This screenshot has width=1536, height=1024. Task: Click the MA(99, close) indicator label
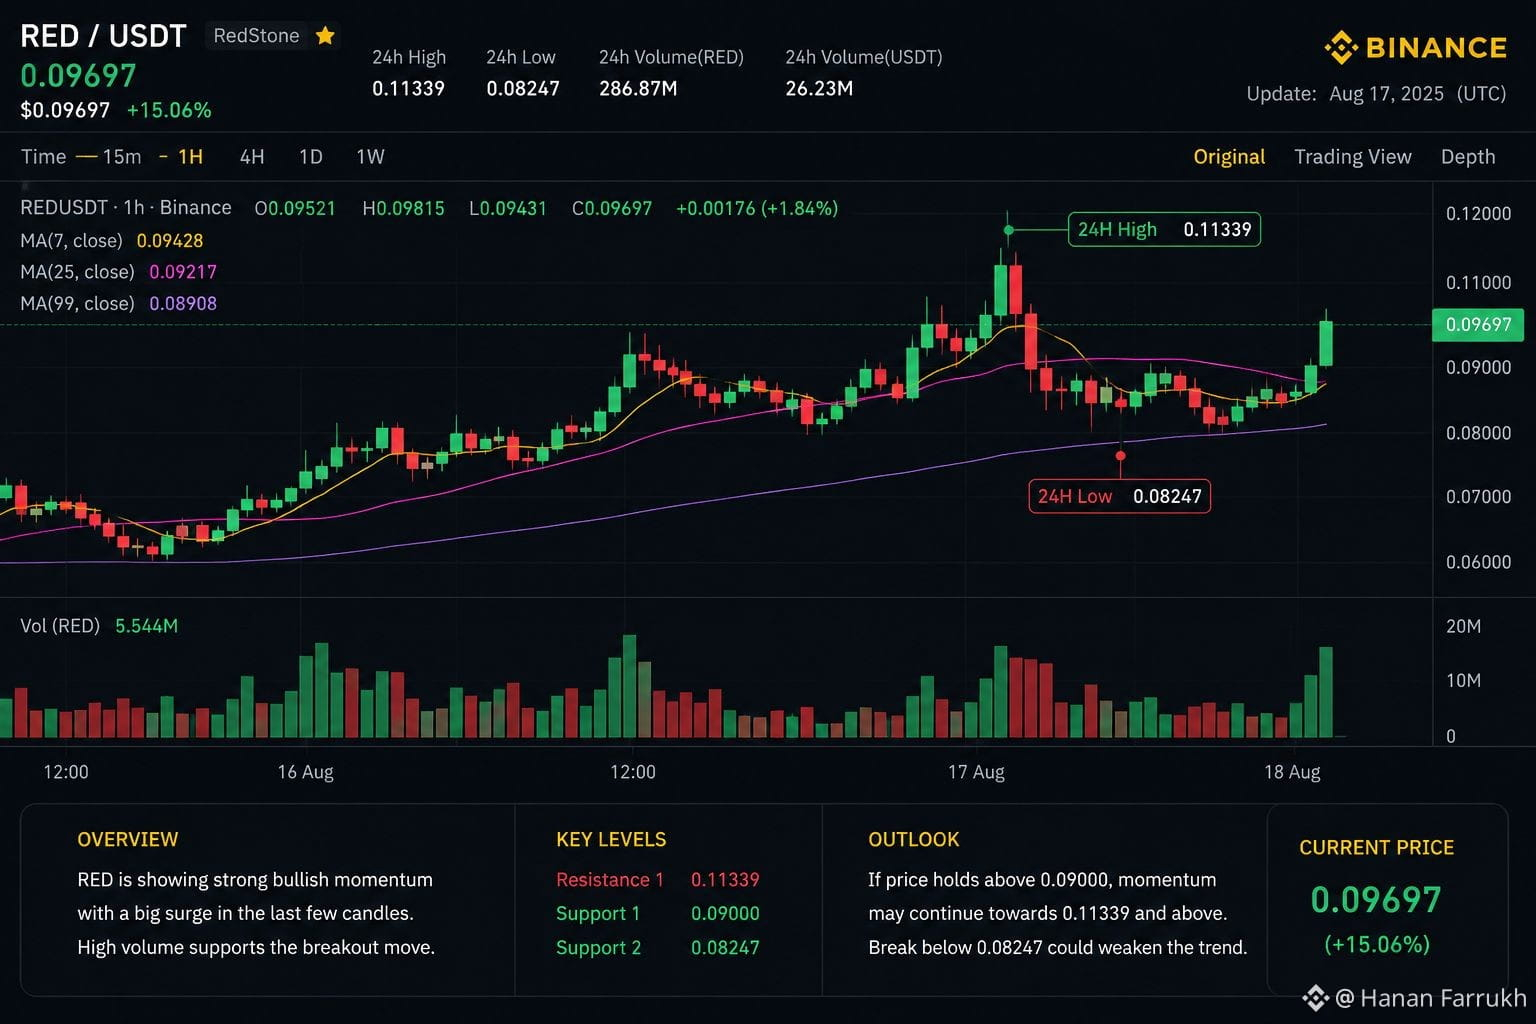77,303
